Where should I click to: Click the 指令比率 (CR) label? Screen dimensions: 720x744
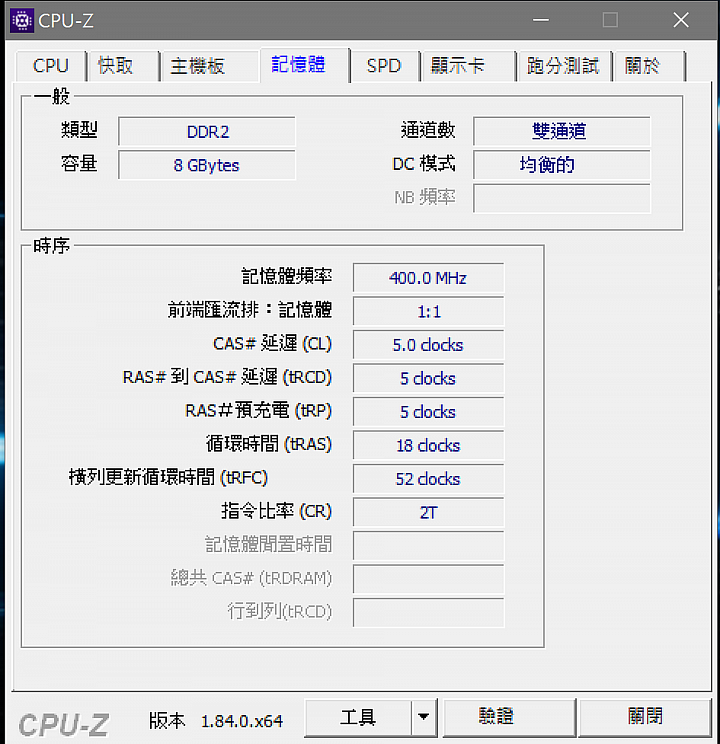click(277, 511)
